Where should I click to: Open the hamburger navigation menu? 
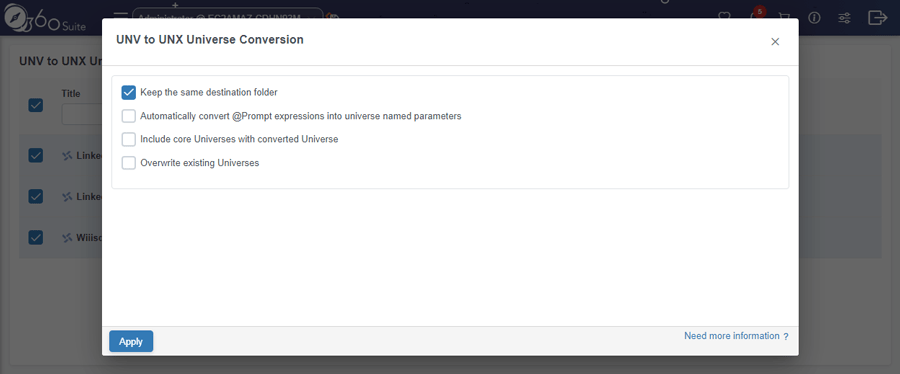pyautogui.click(x=121, y=15)
